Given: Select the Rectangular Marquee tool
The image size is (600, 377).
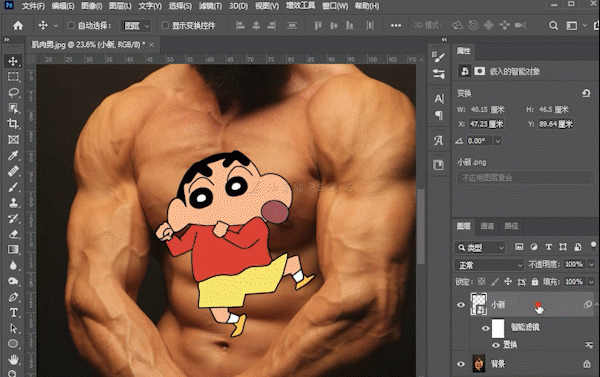Looking at the screenshot, I should point(13,77).
